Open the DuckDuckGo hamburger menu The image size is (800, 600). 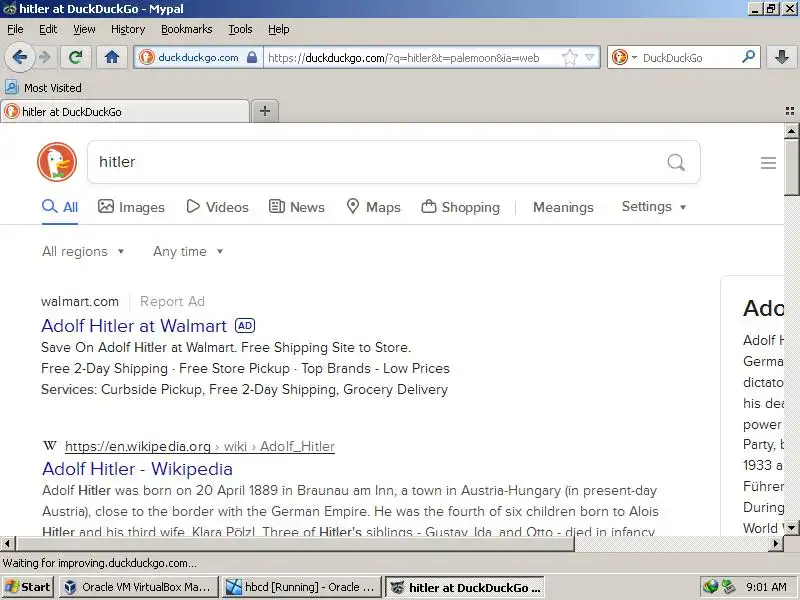pyautogui.click(x=768, y=163)
